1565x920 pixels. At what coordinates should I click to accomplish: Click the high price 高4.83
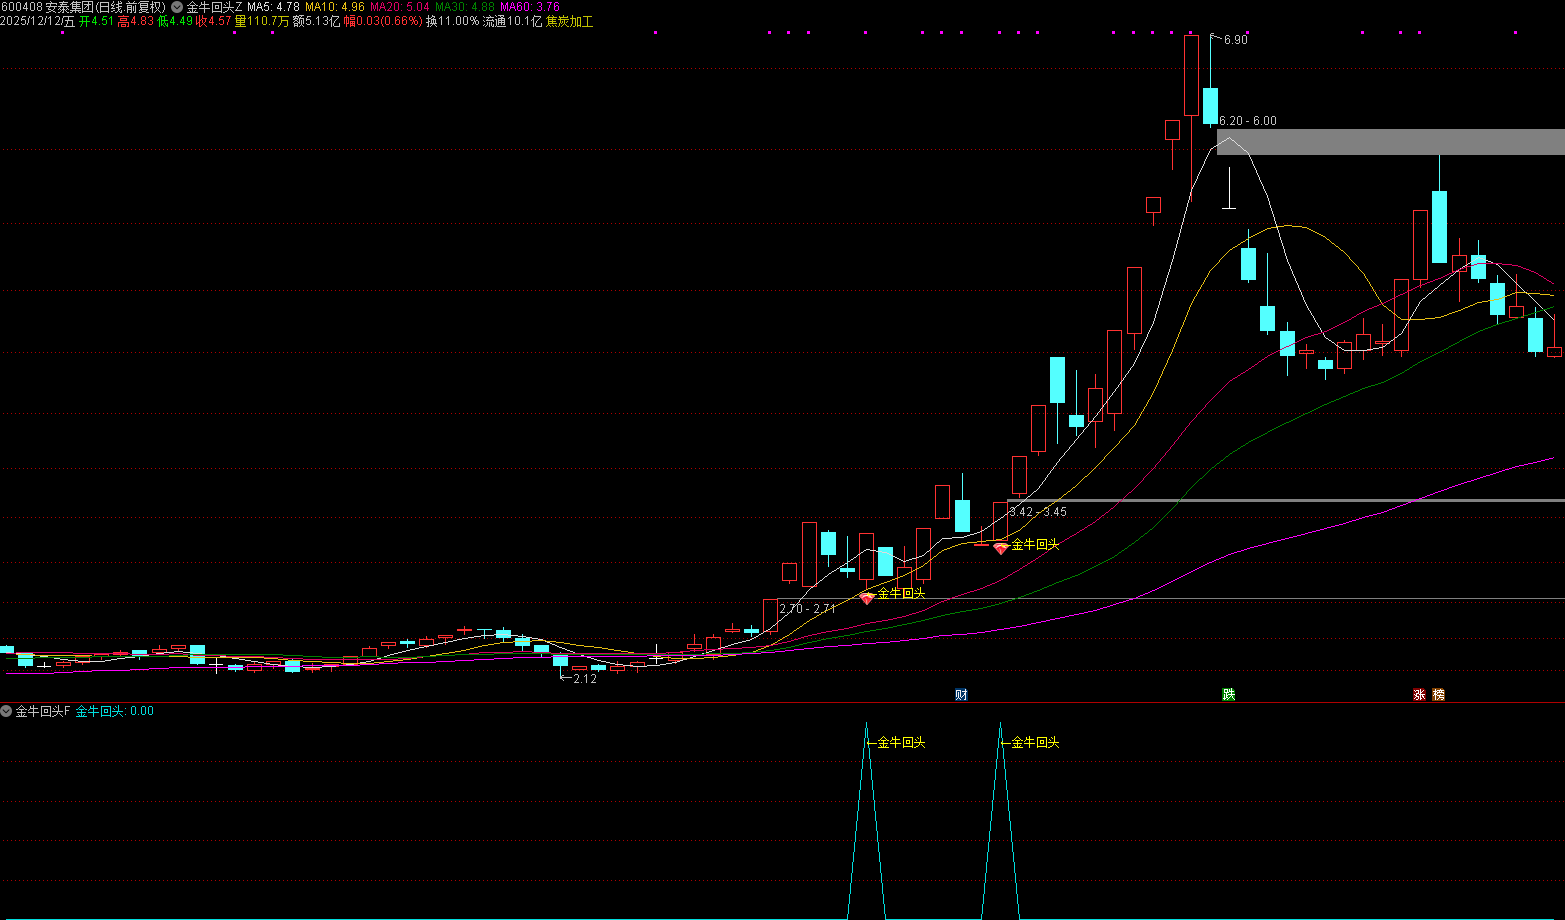135,21
